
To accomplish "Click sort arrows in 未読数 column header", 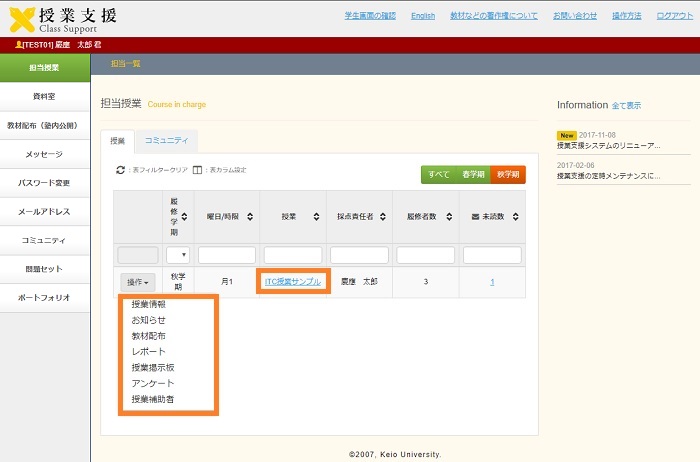I will point(517,216).
